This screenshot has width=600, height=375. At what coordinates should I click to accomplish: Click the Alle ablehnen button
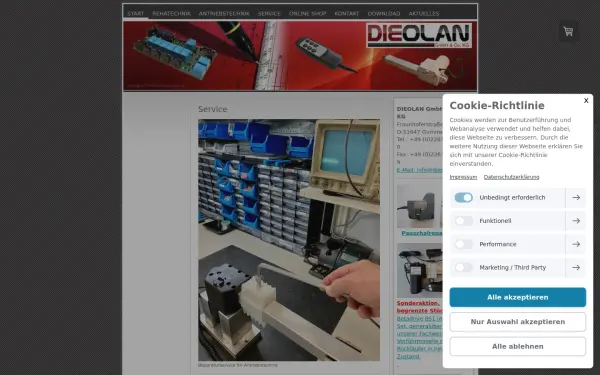coord(518,346)
